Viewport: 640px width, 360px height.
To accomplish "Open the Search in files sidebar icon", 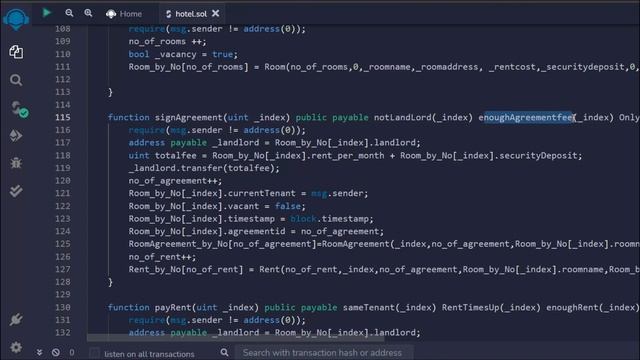I will pos(16,80).
